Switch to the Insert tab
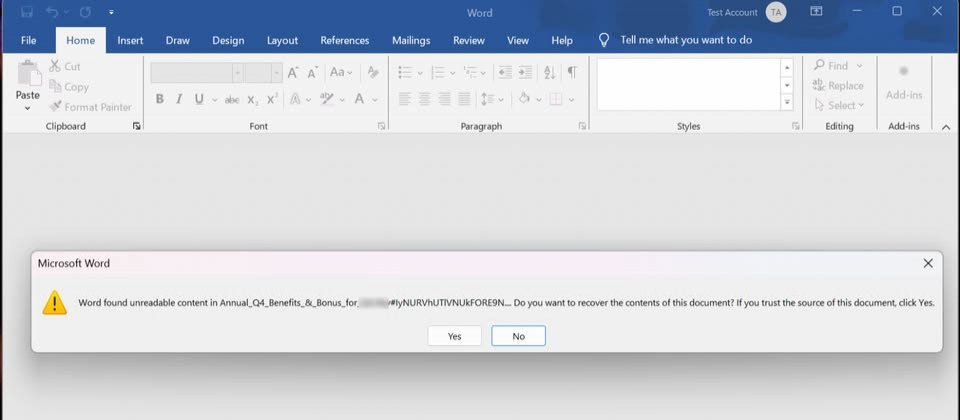 pos(130,40)
